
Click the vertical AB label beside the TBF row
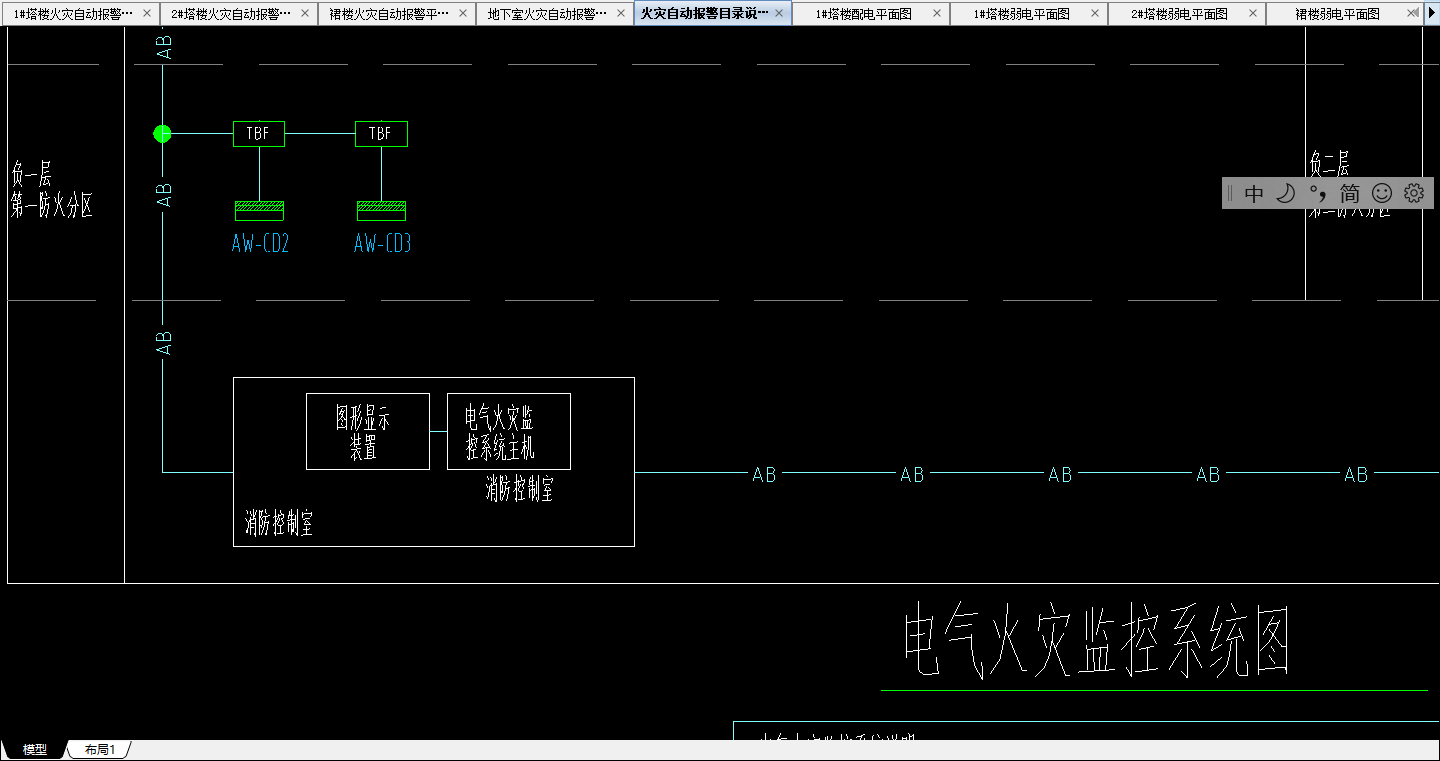tap(166, 194)
